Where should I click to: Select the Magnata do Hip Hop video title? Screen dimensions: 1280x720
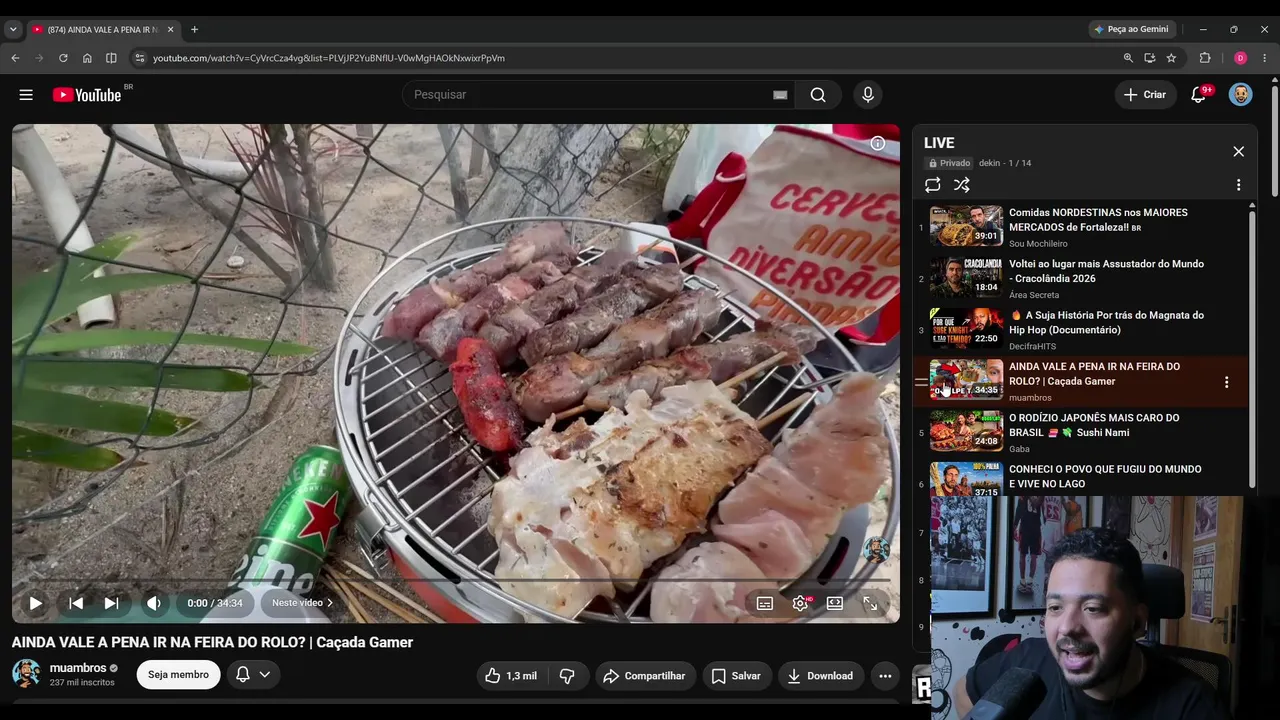tap(1106, 322)
